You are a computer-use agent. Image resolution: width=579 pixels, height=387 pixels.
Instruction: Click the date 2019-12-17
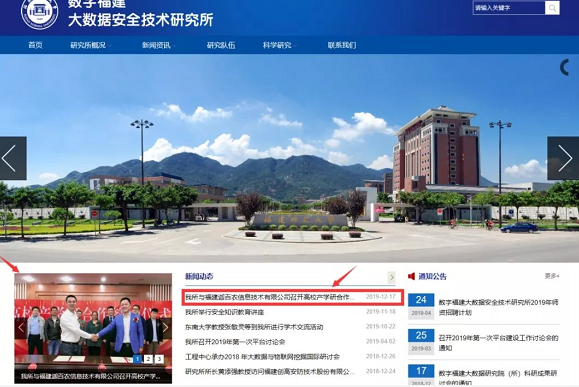coord(381,297)
